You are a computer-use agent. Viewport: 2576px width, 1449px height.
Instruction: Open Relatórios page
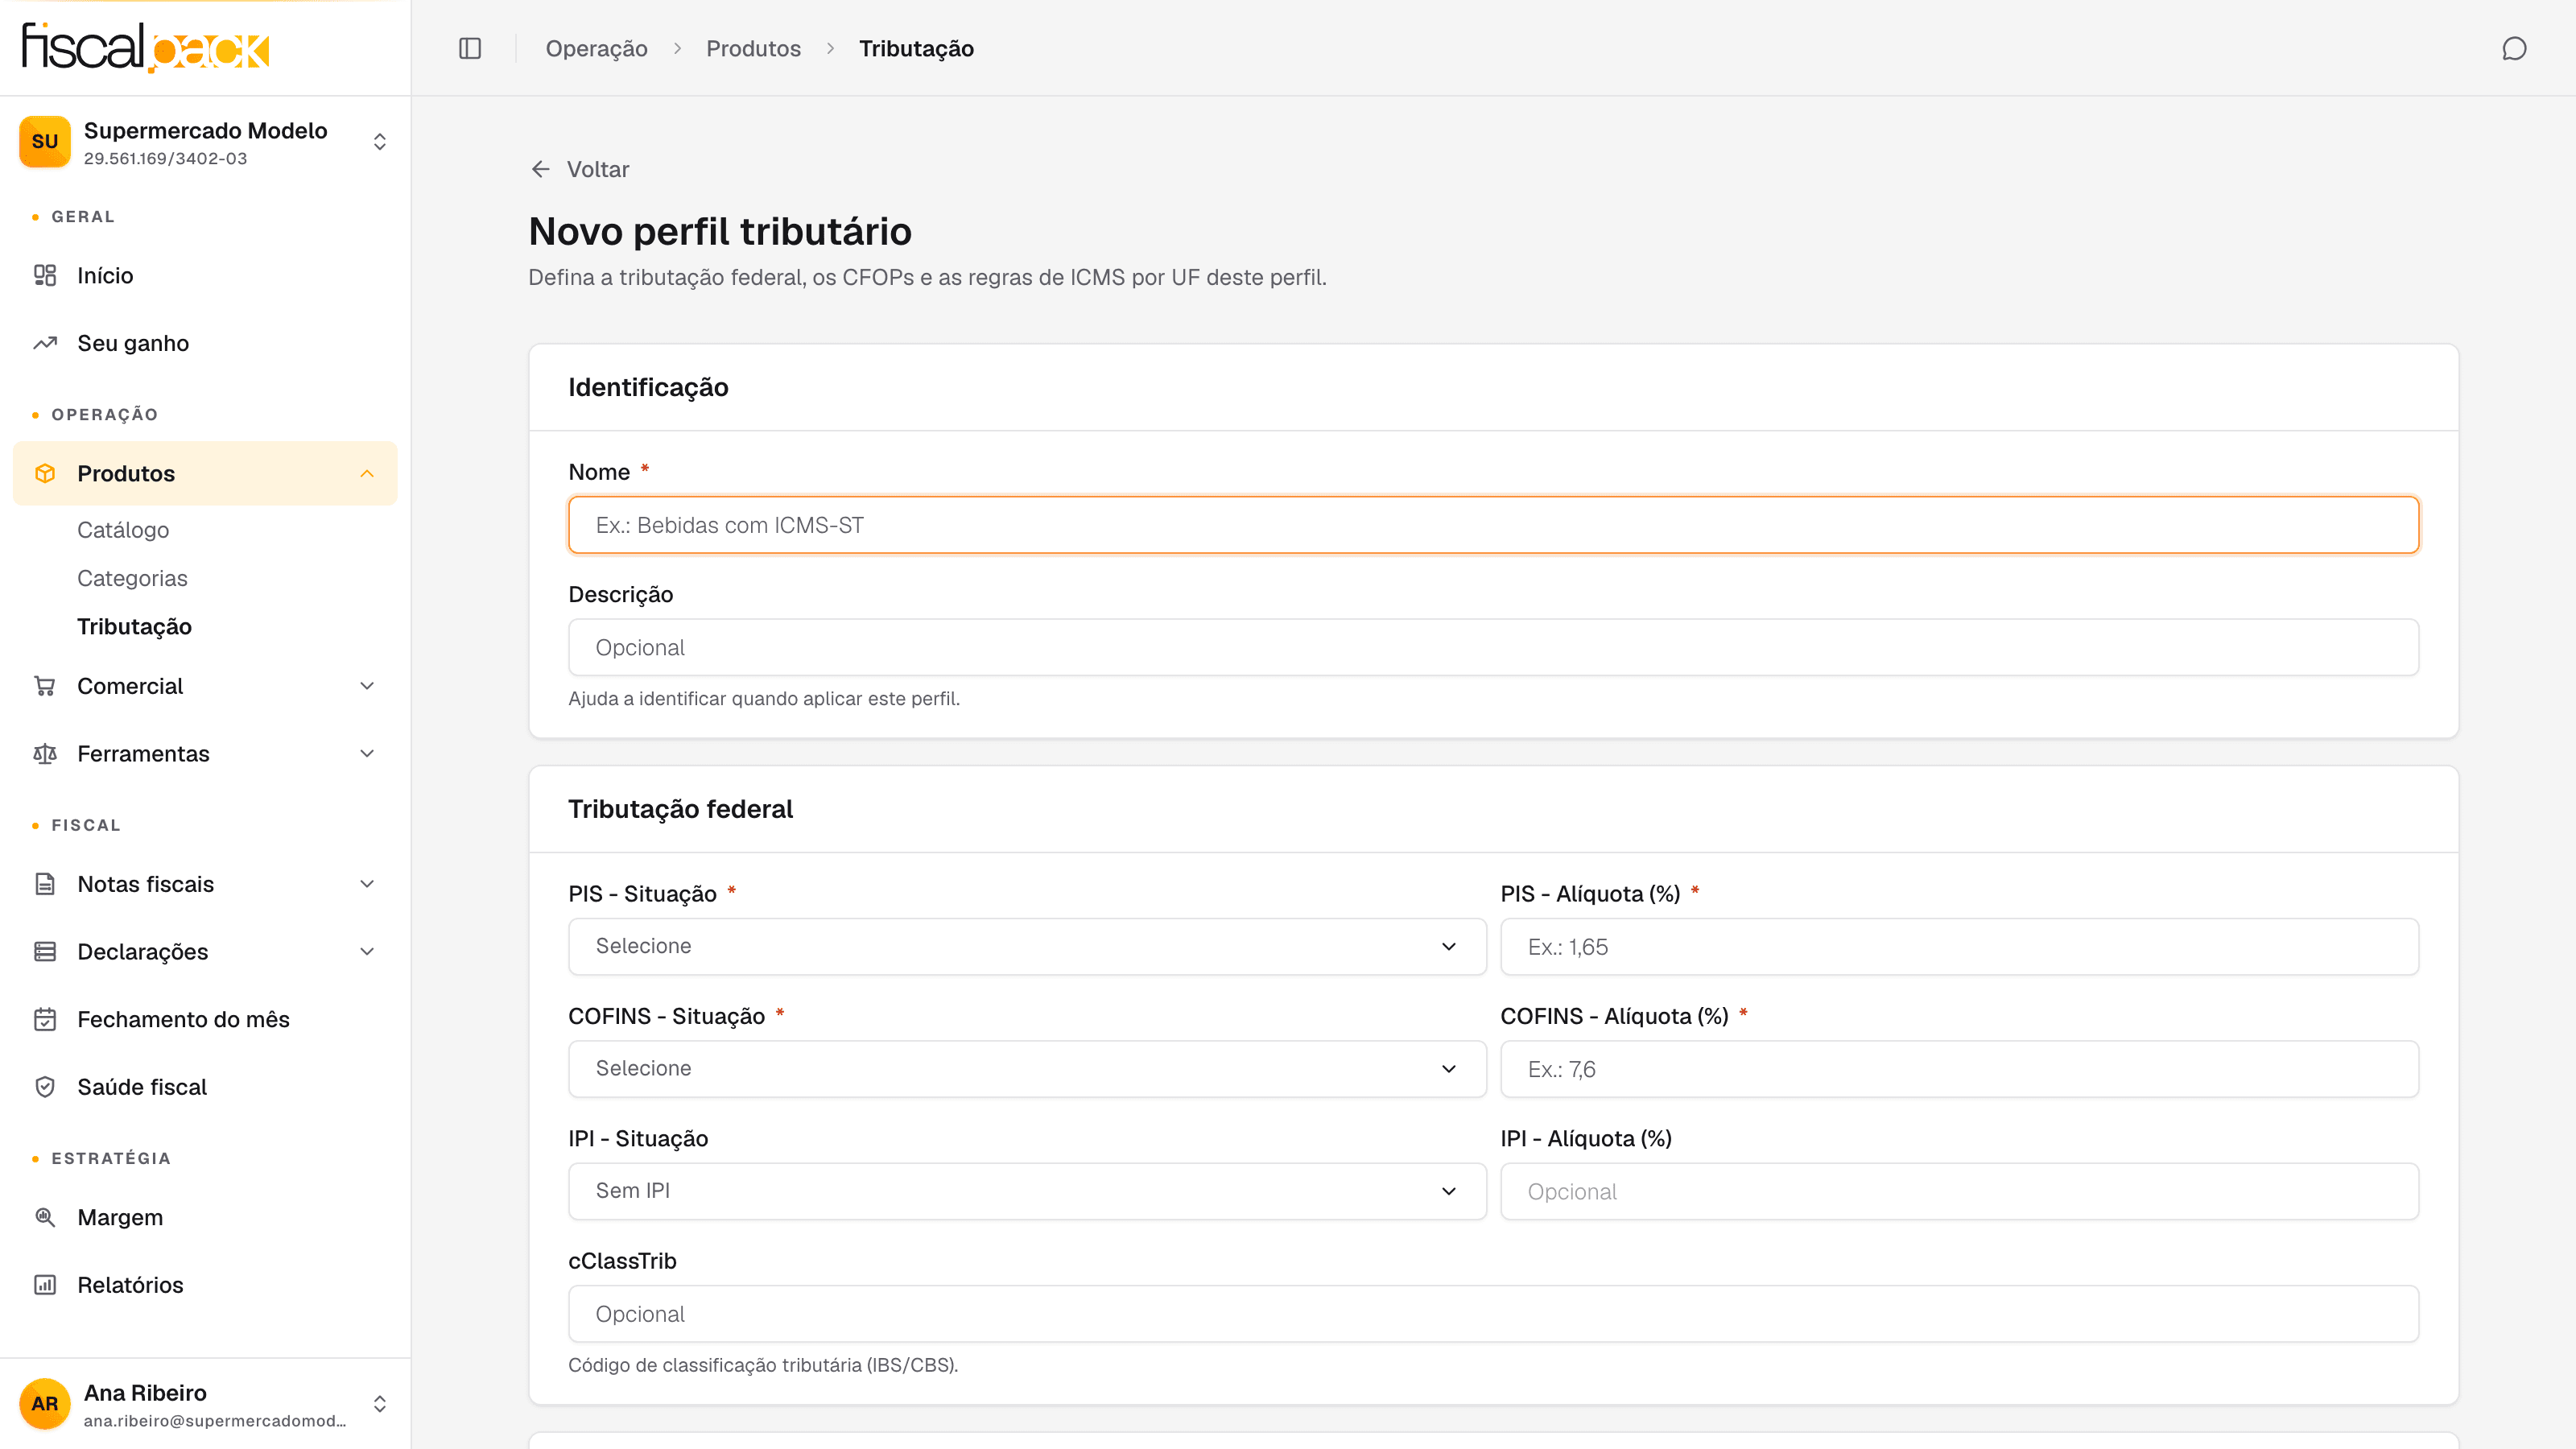point(205,1285)
